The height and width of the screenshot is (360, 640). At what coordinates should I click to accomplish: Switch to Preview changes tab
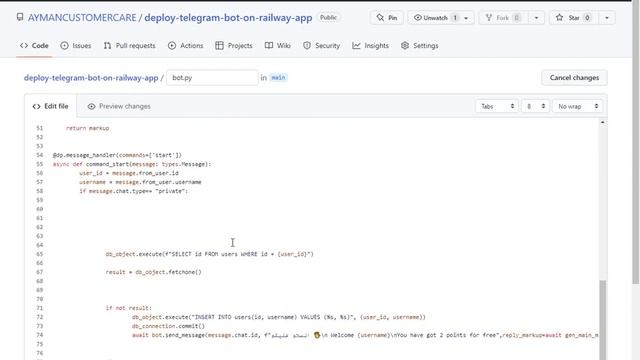(119, 106)
